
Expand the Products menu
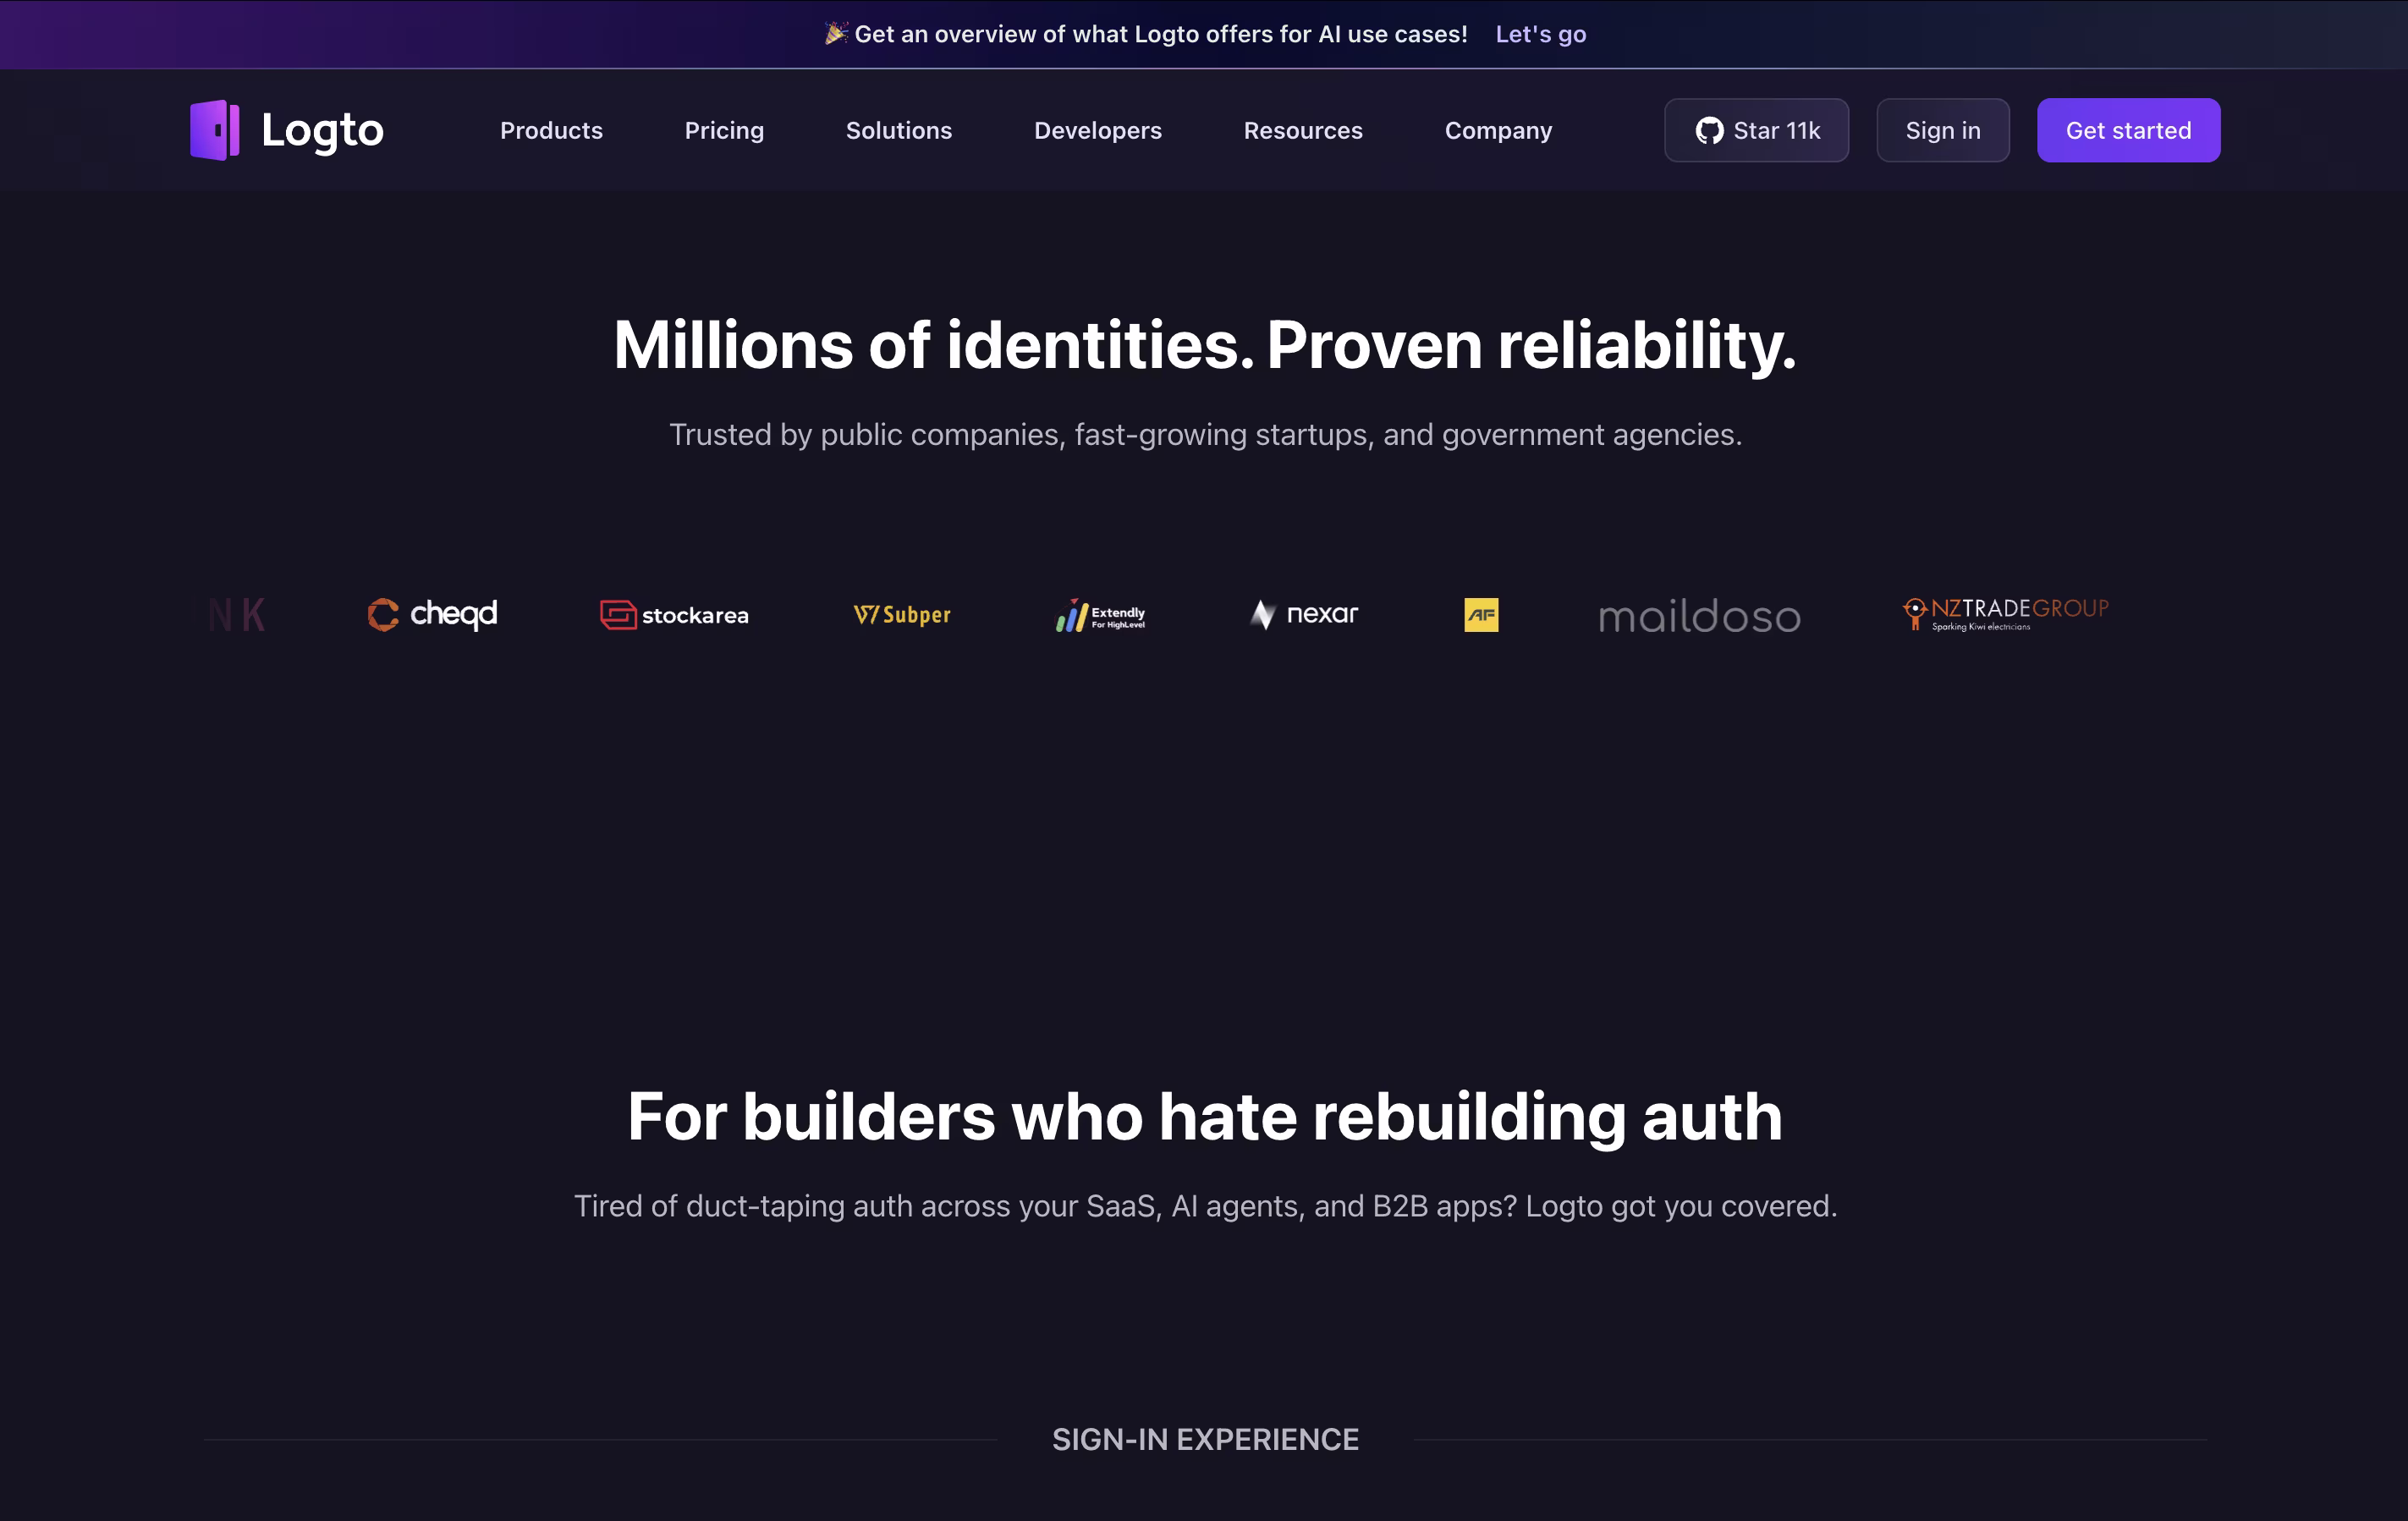pos(551,131)
